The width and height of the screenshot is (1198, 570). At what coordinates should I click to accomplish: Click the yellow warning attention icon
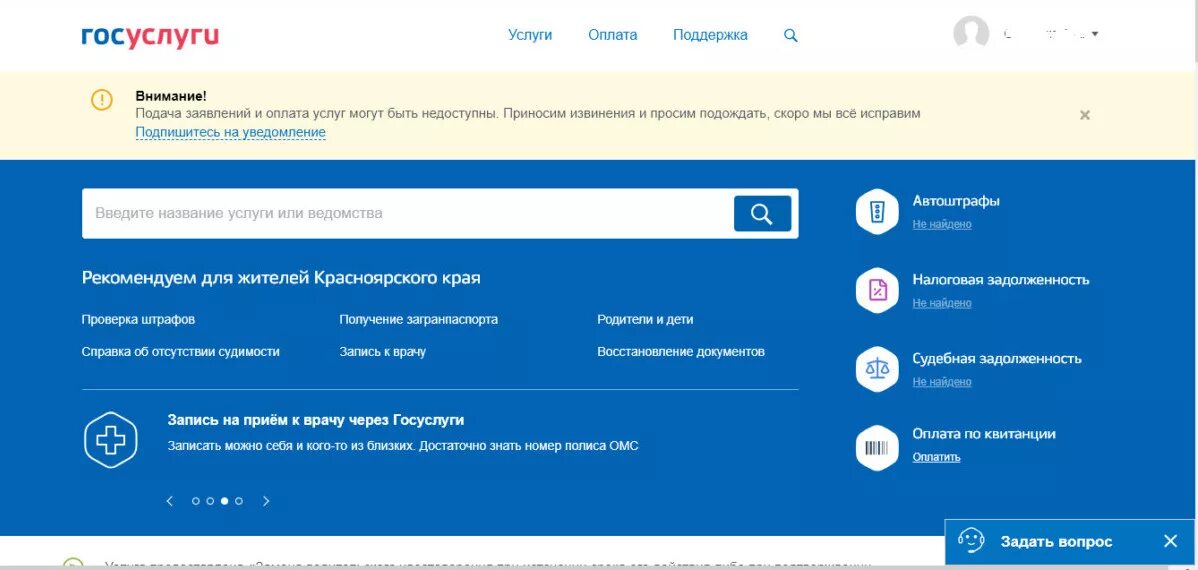[102, 100]
